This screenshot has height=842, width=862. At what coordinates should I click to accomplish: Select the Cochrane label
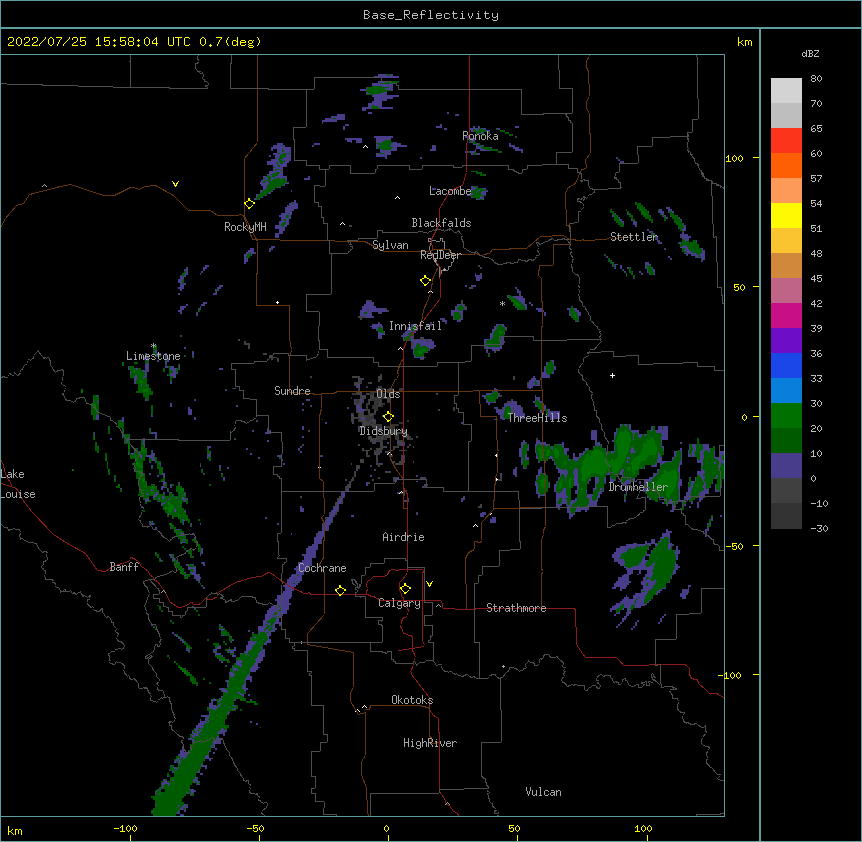tap(322, 568)
